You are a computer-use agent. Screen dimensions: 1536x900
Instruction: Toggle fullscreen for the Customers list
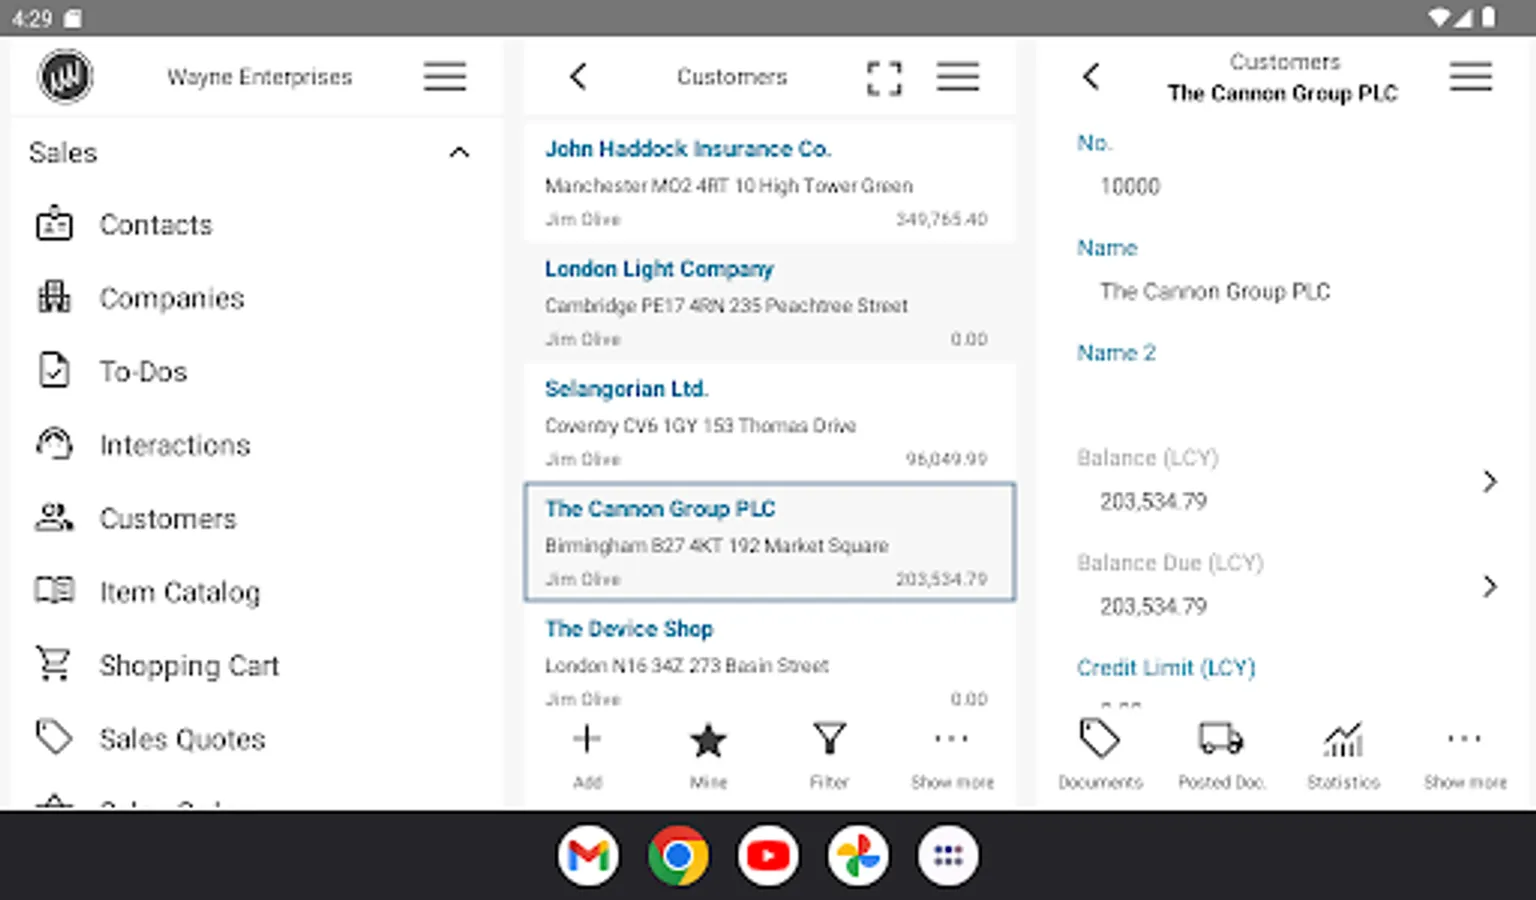(884, 78)
